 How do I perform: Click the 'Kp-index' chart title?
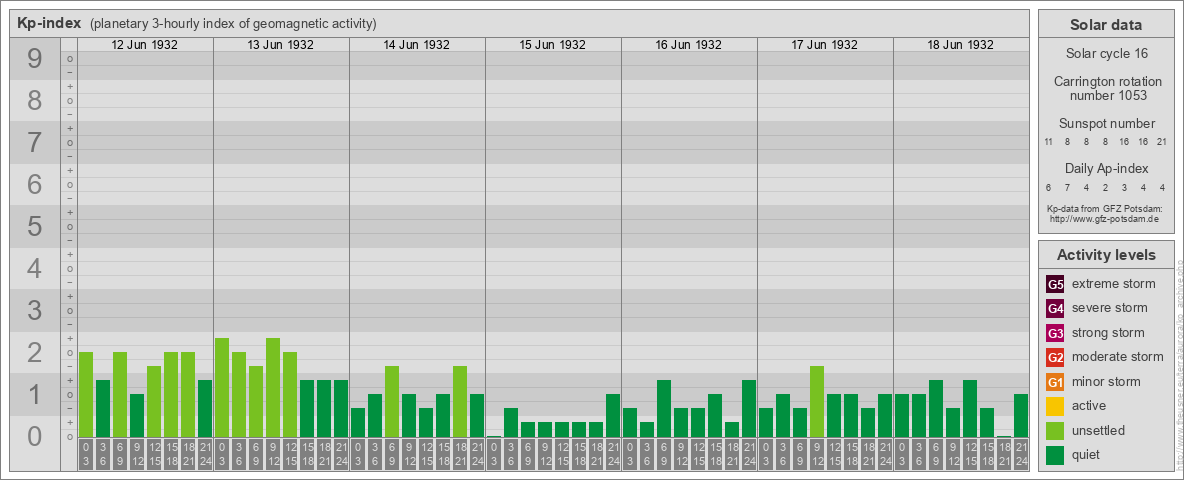pyautogui.click(x=49, y=23)
